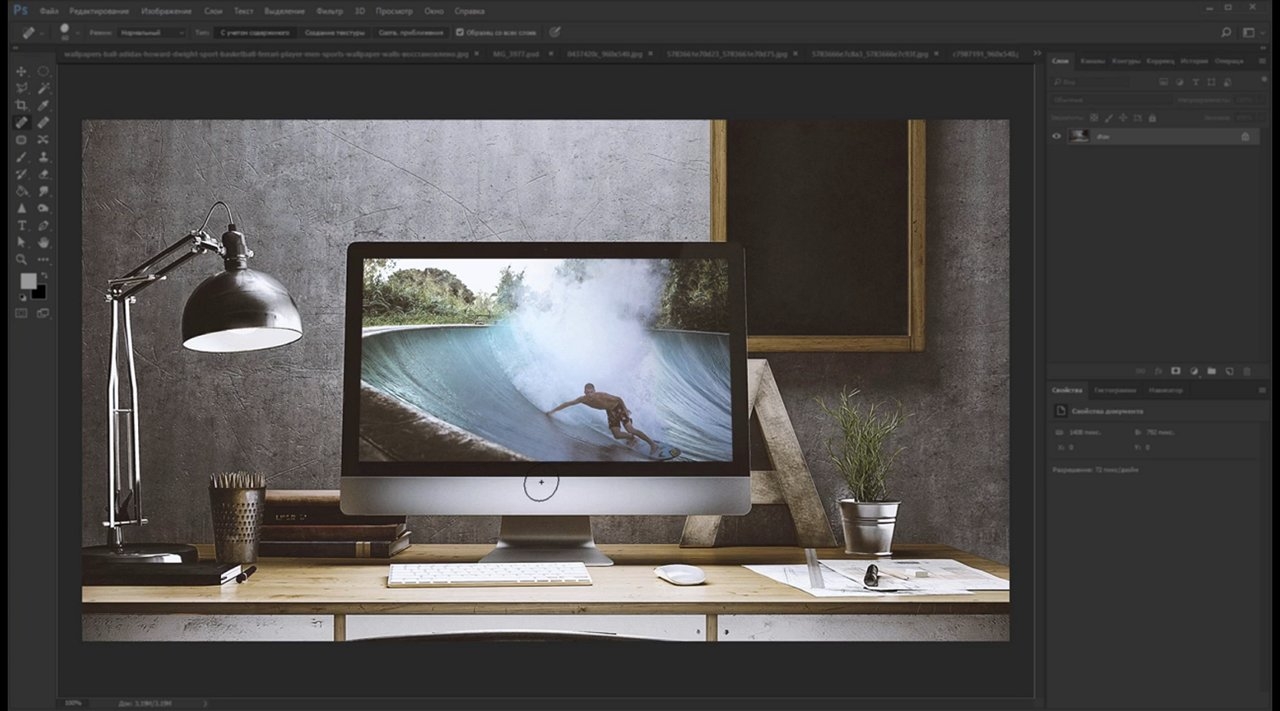This screenshot has width=1280, height=711.
Task: Select the Crop tool
Action: point(21,105)
